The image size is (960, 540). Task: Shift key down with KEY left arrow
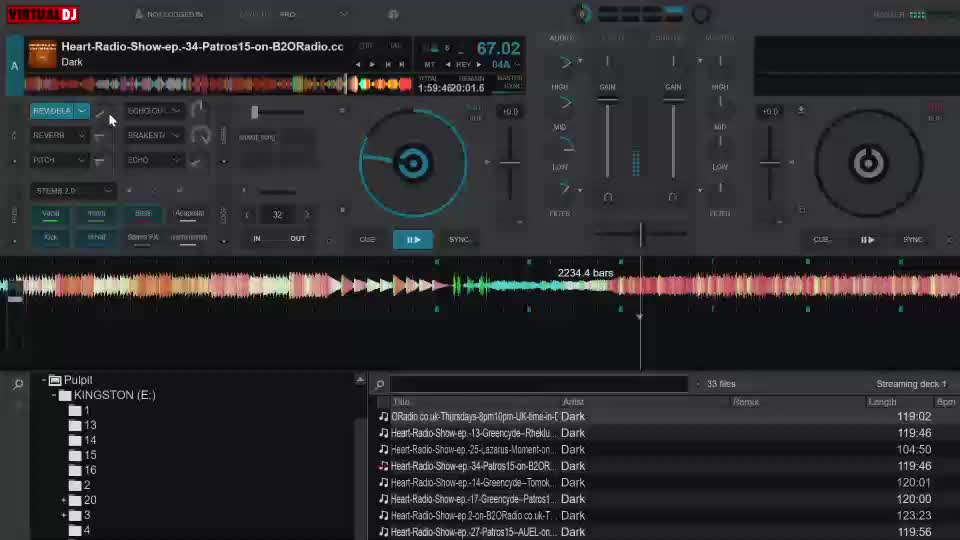click(448, 64)
